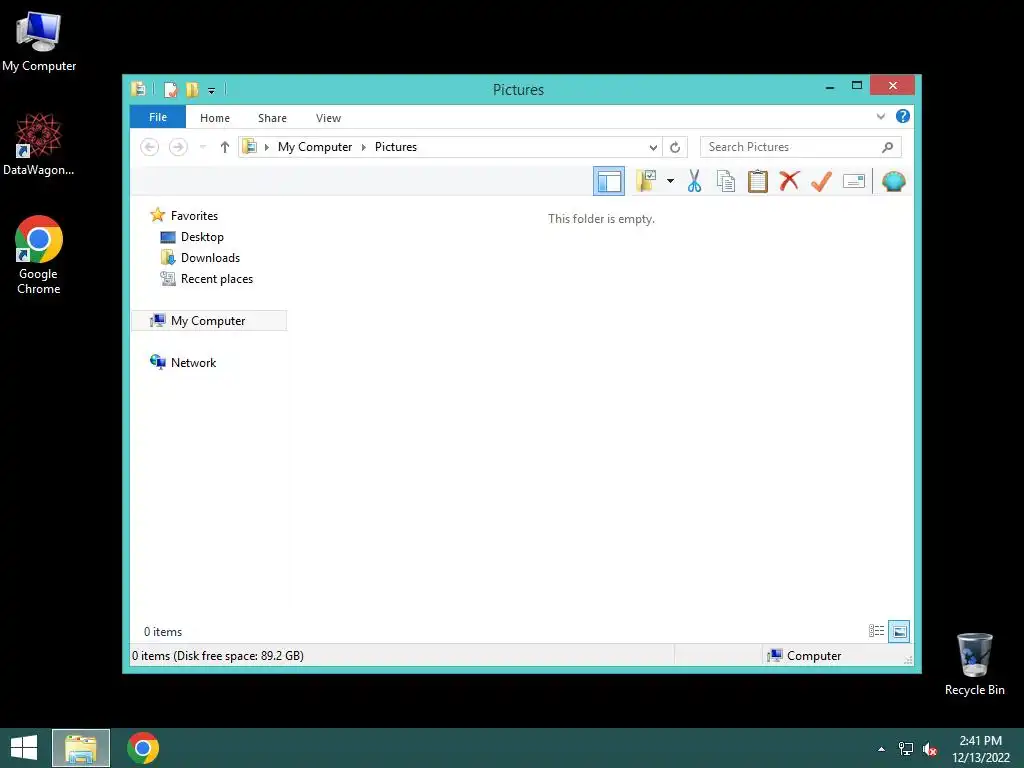
Task: Select the DataWagon desktop shortcut
Action: coord(39,144)
